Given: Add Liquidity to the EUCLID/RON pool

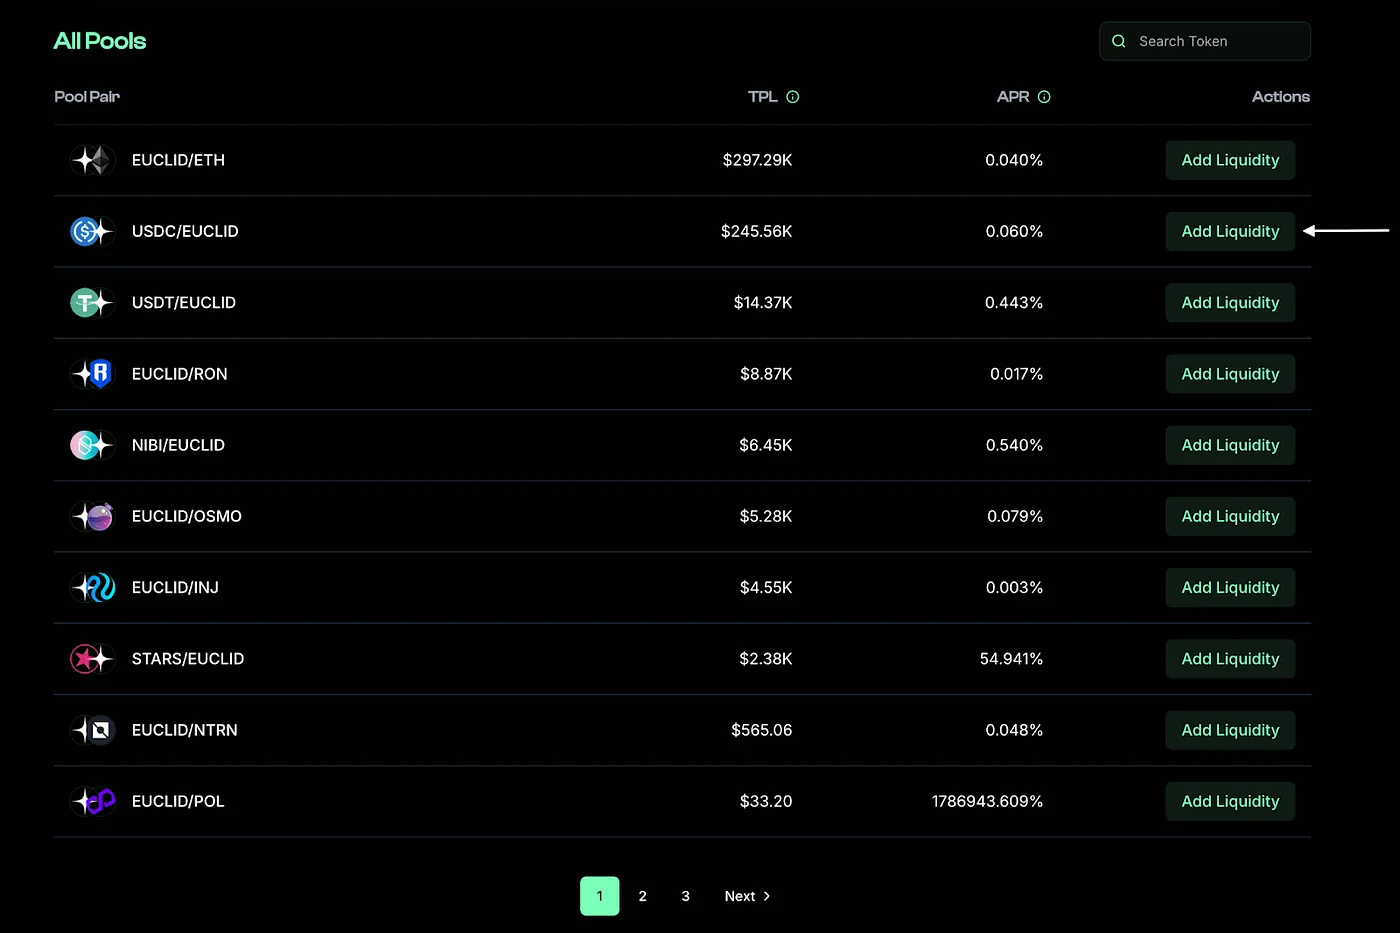Looking at the screenshot, I should 1230,374.
